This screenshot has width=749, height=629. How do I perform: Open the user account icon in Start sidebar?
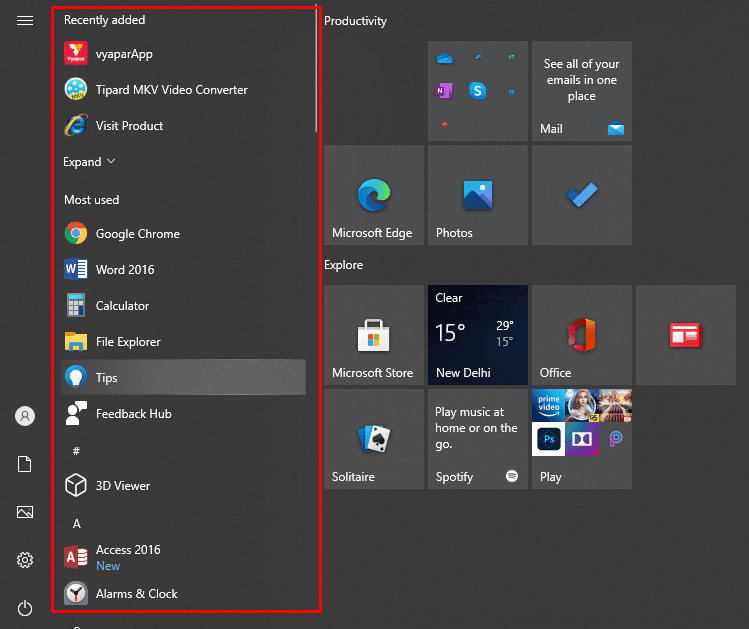pyautogui.click(x=25, y=416)
